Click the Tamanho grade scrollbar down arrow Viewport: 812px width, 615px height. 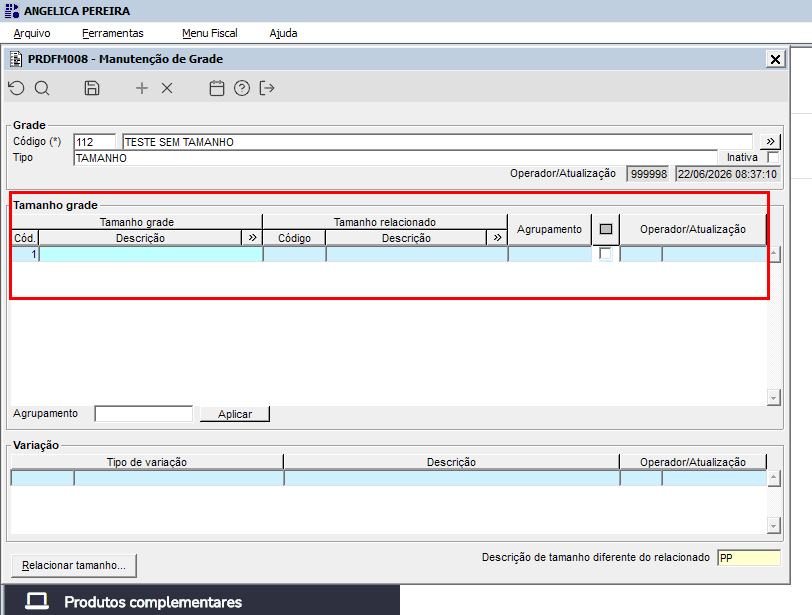(774, 398)
